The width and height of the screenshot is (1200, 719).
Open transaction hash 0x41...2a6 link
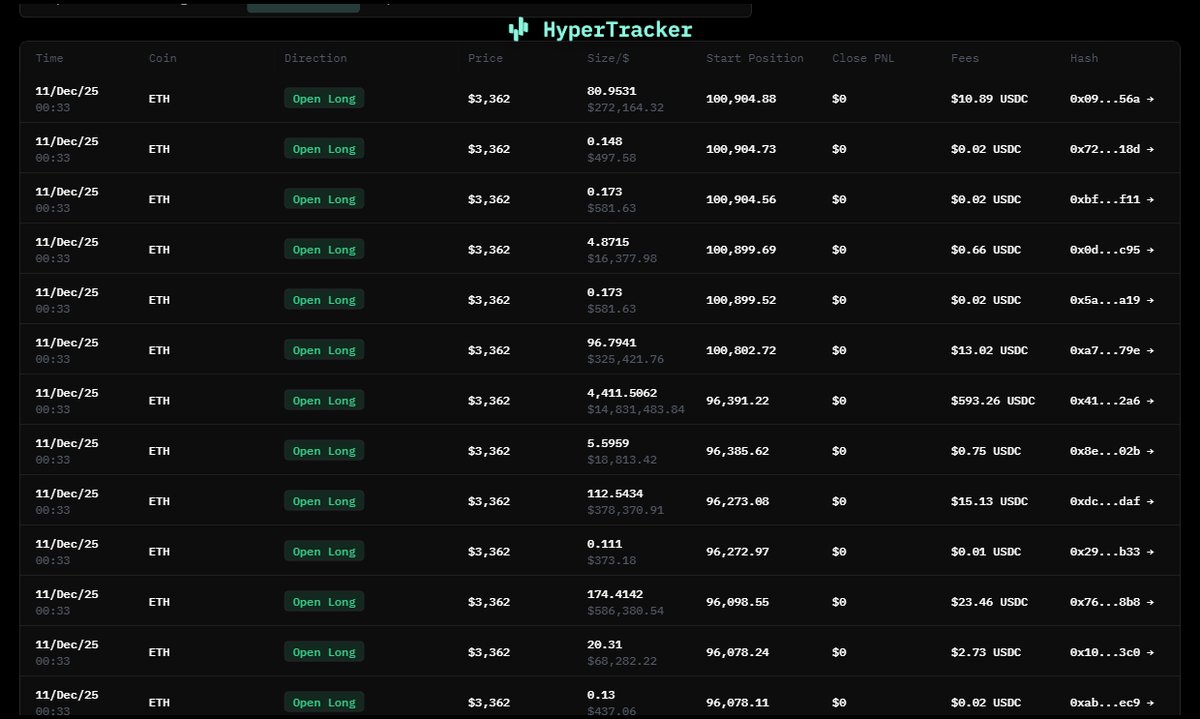click(x=1112, y=401)
